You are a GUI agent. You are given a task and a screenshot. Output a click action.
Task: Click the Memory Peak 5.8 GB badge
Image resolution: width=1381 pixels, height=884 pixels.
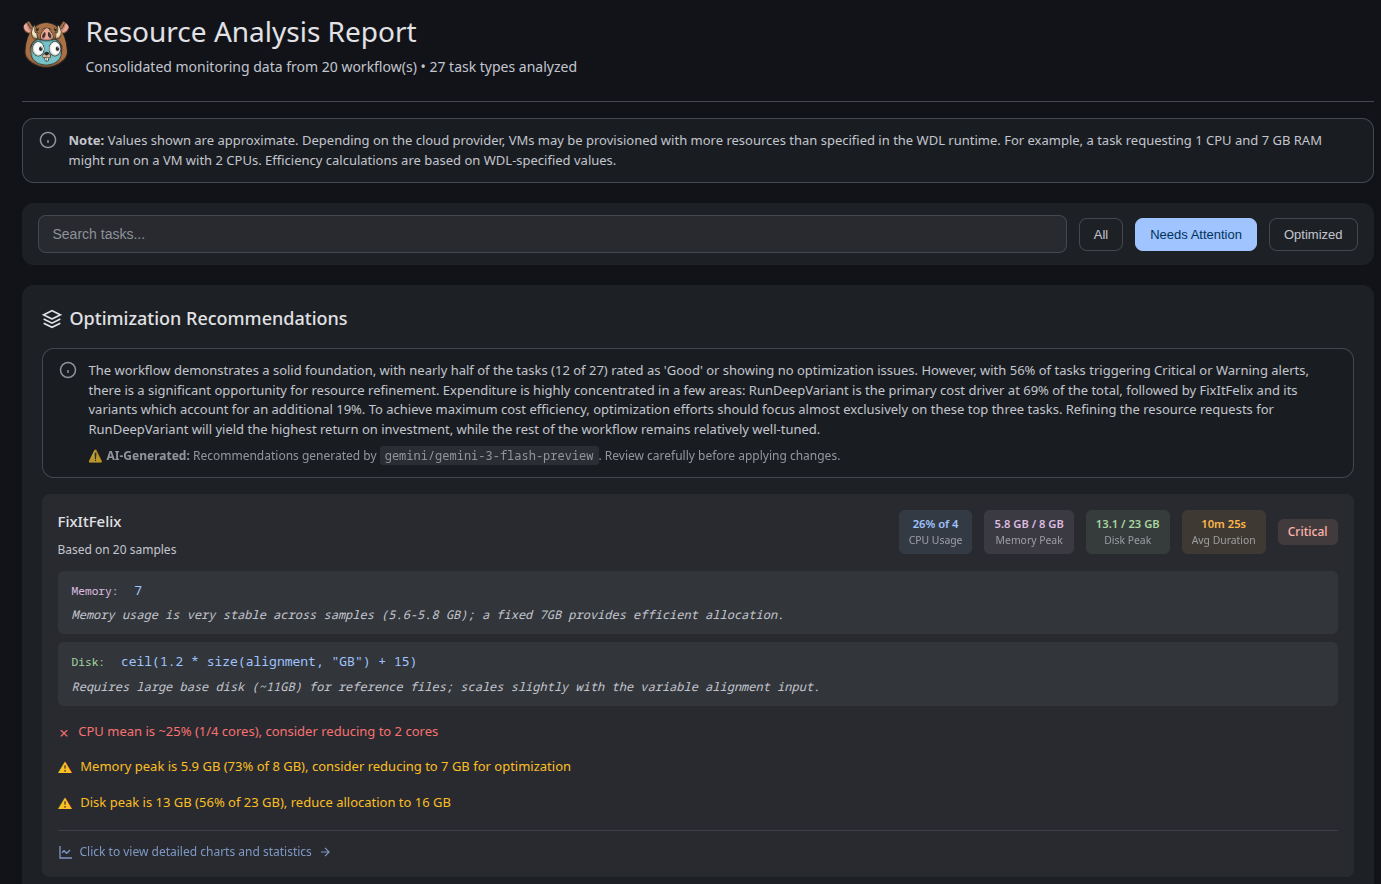1028,532
